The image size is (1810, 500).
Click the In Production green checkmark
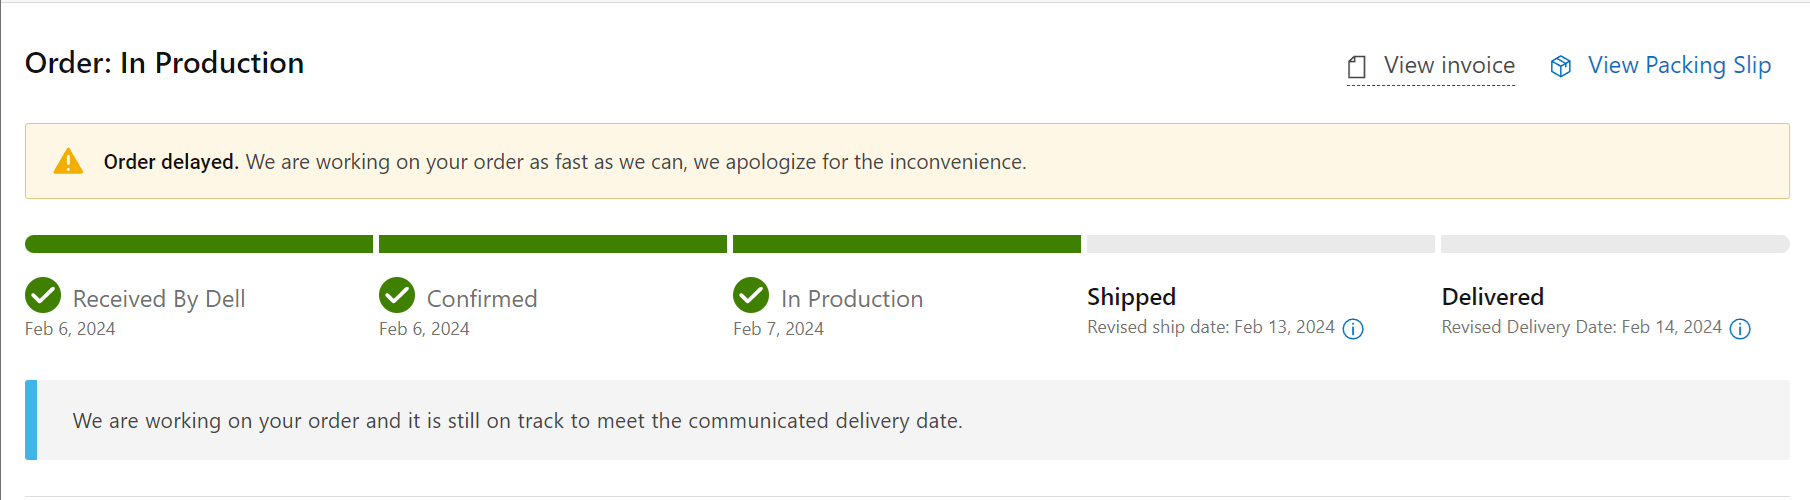click(x=751, y=295)
